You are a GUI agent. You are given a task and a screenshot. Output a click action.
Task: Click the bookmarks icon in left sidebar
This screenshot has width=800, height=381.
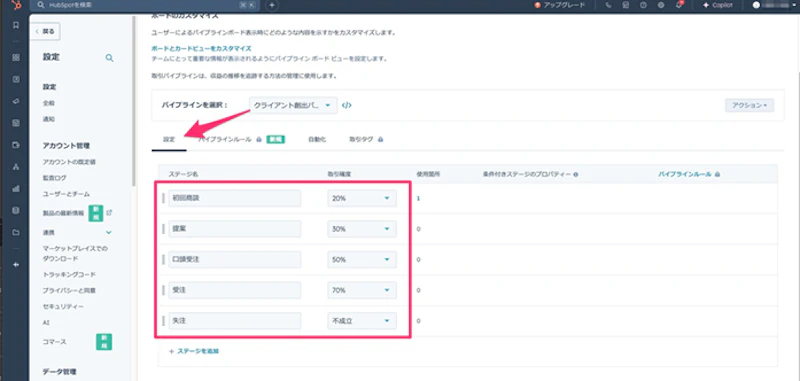16,24
